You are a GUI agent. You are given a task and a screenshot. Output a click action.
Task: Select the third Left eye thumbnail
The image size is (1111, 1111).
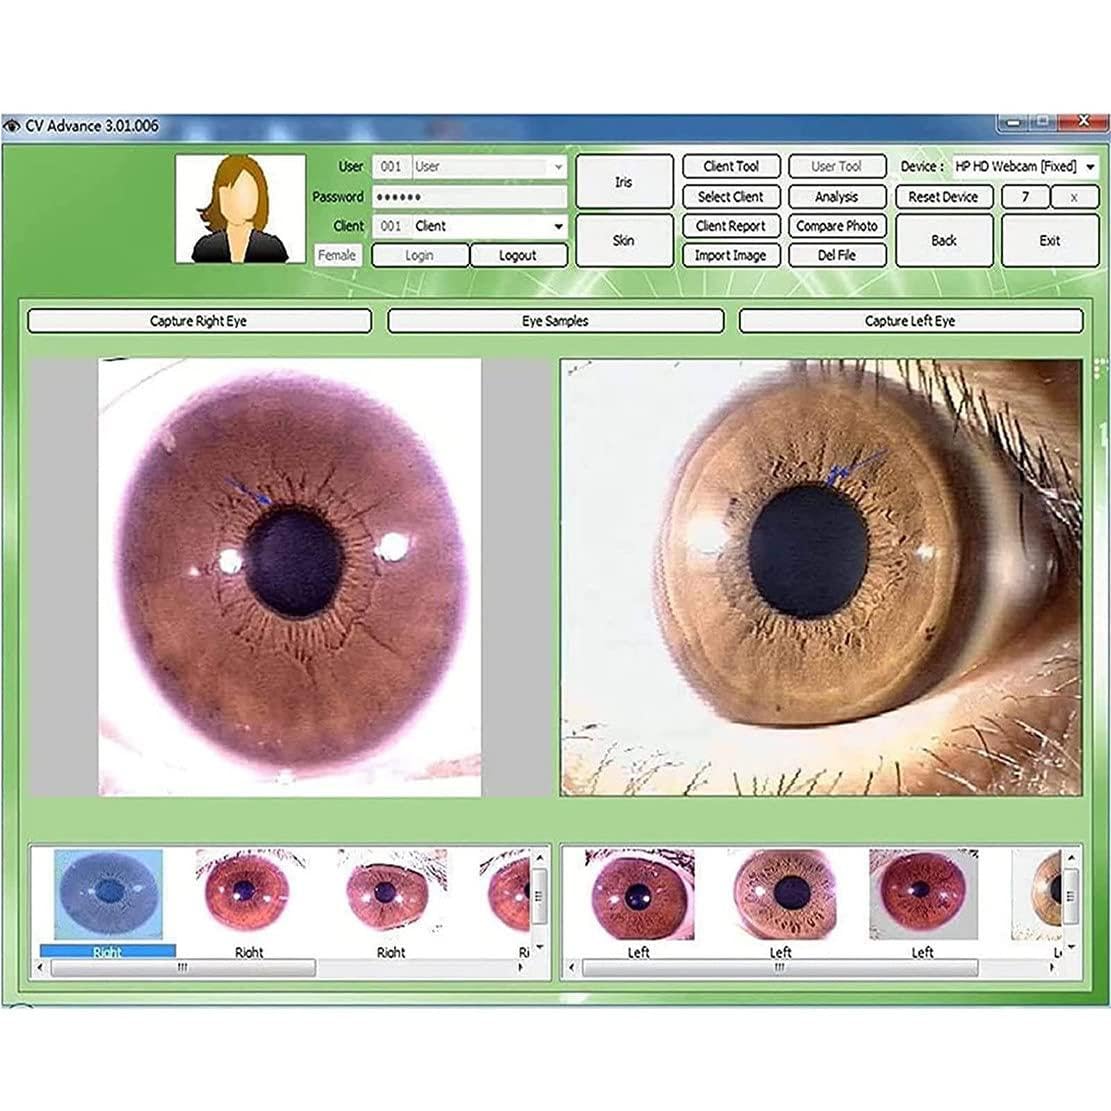click(923, 894)
